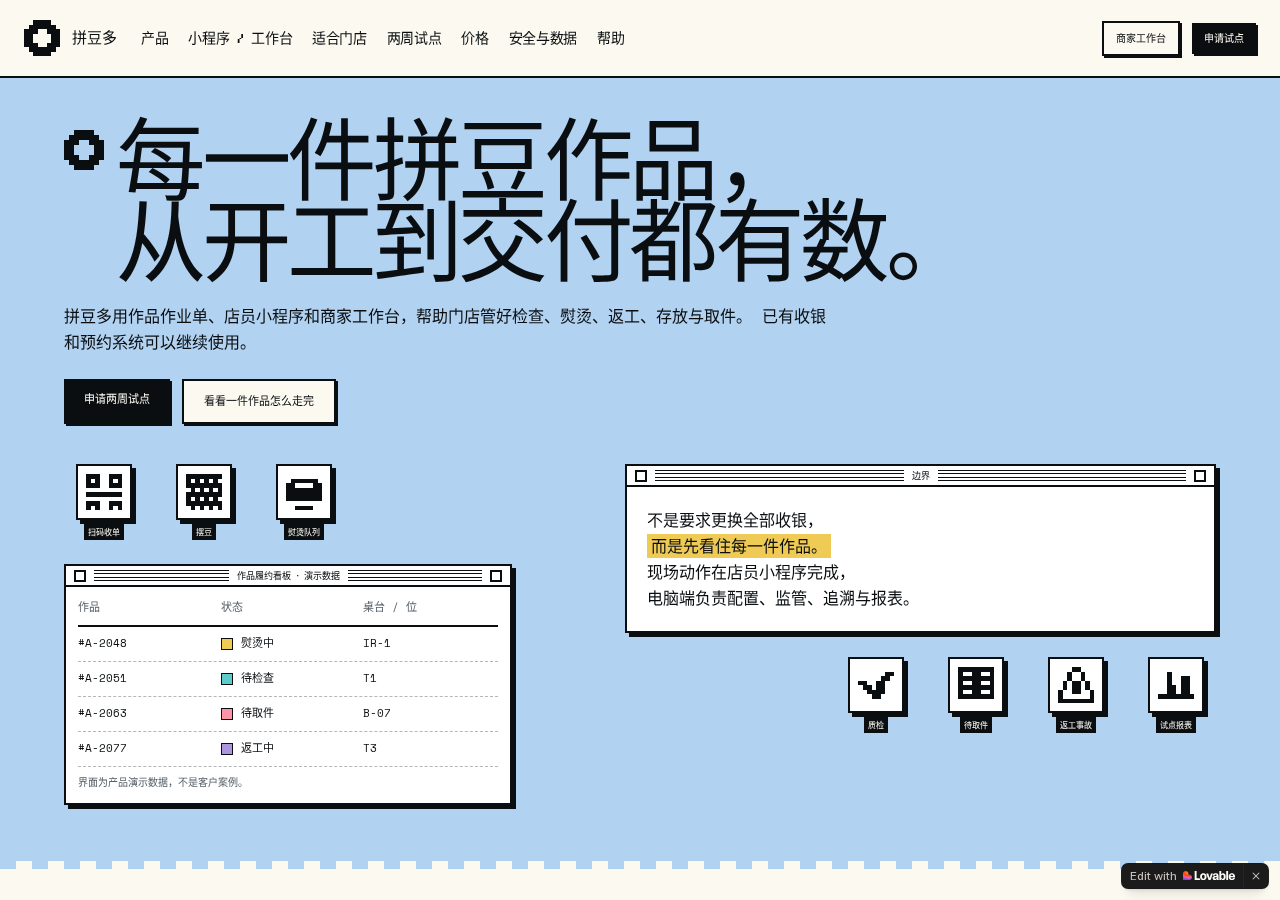Click the 作品履约看板 · 演示数据 window title
Screen dimensions: 1280x900
[x=288, y=576]
